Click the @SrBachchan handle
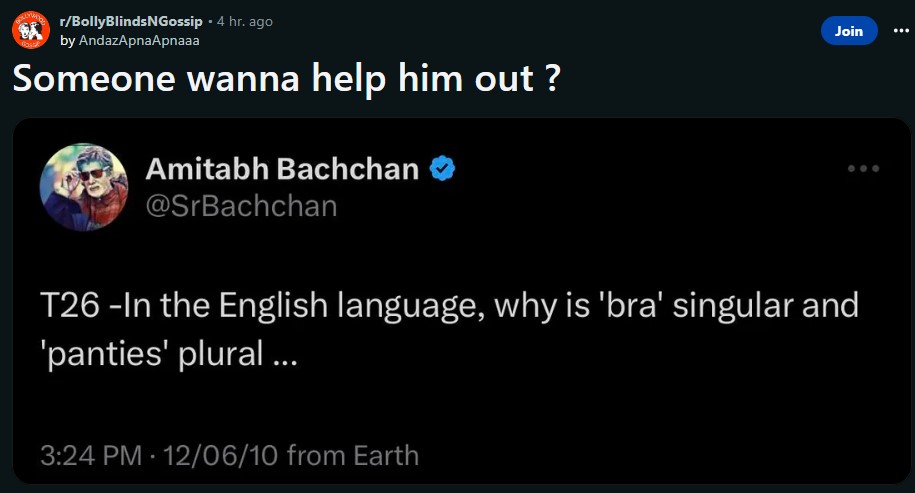Viewport: 915px width, 493px height. point(241,206)
